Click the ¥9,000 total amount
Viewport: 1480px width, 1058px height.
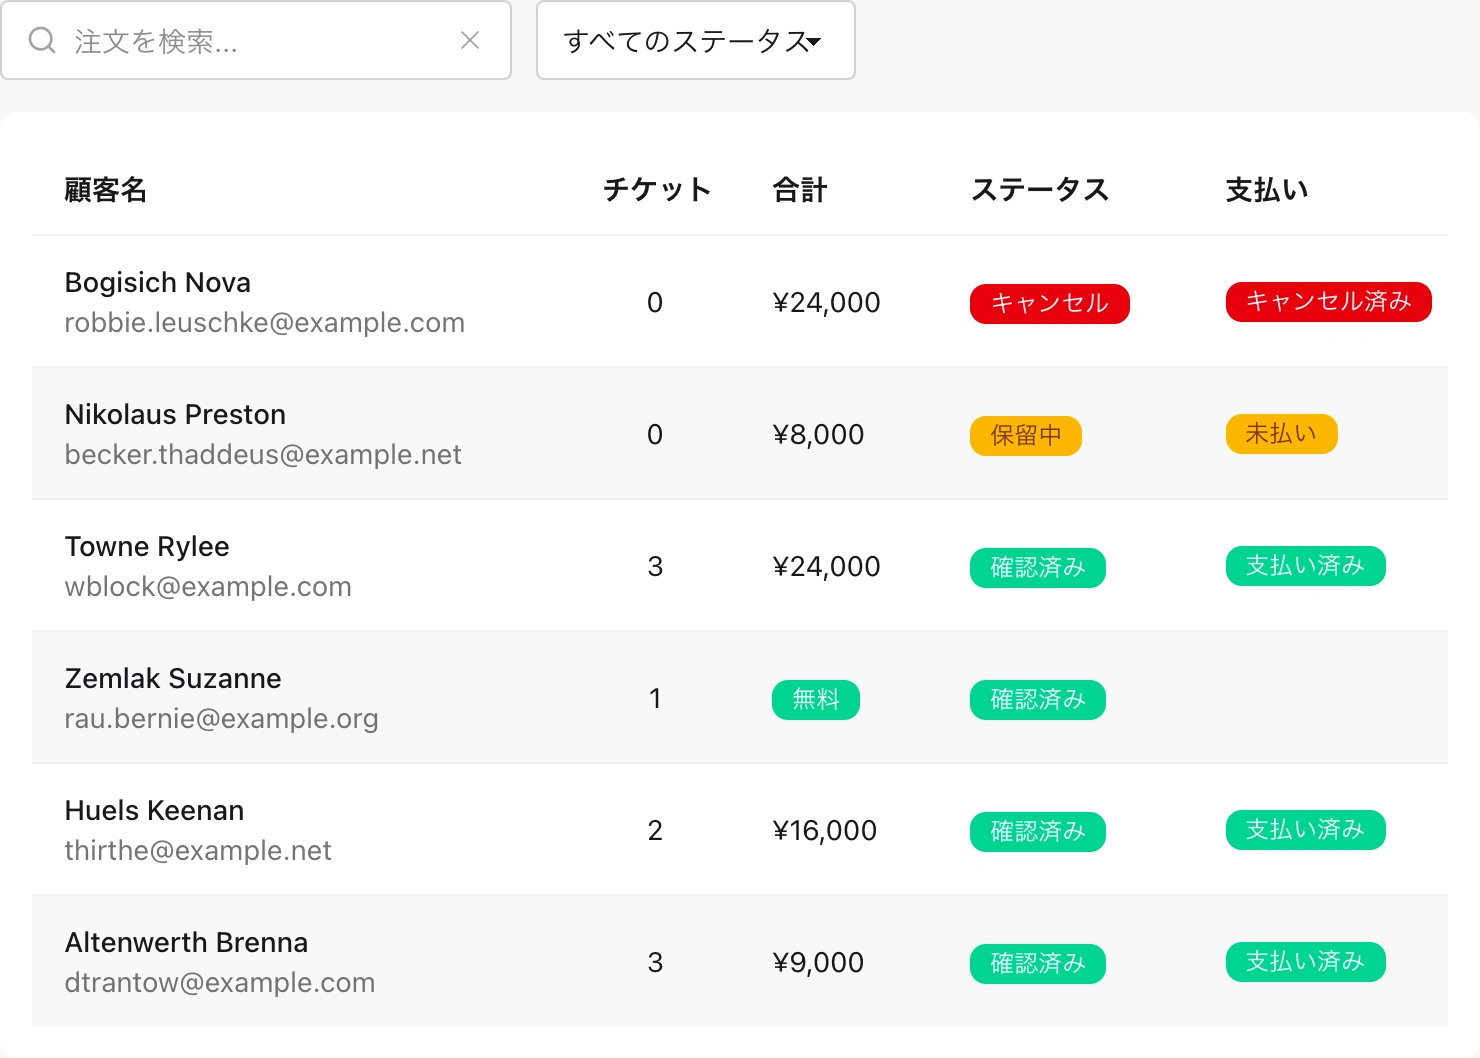pos(819,963)
